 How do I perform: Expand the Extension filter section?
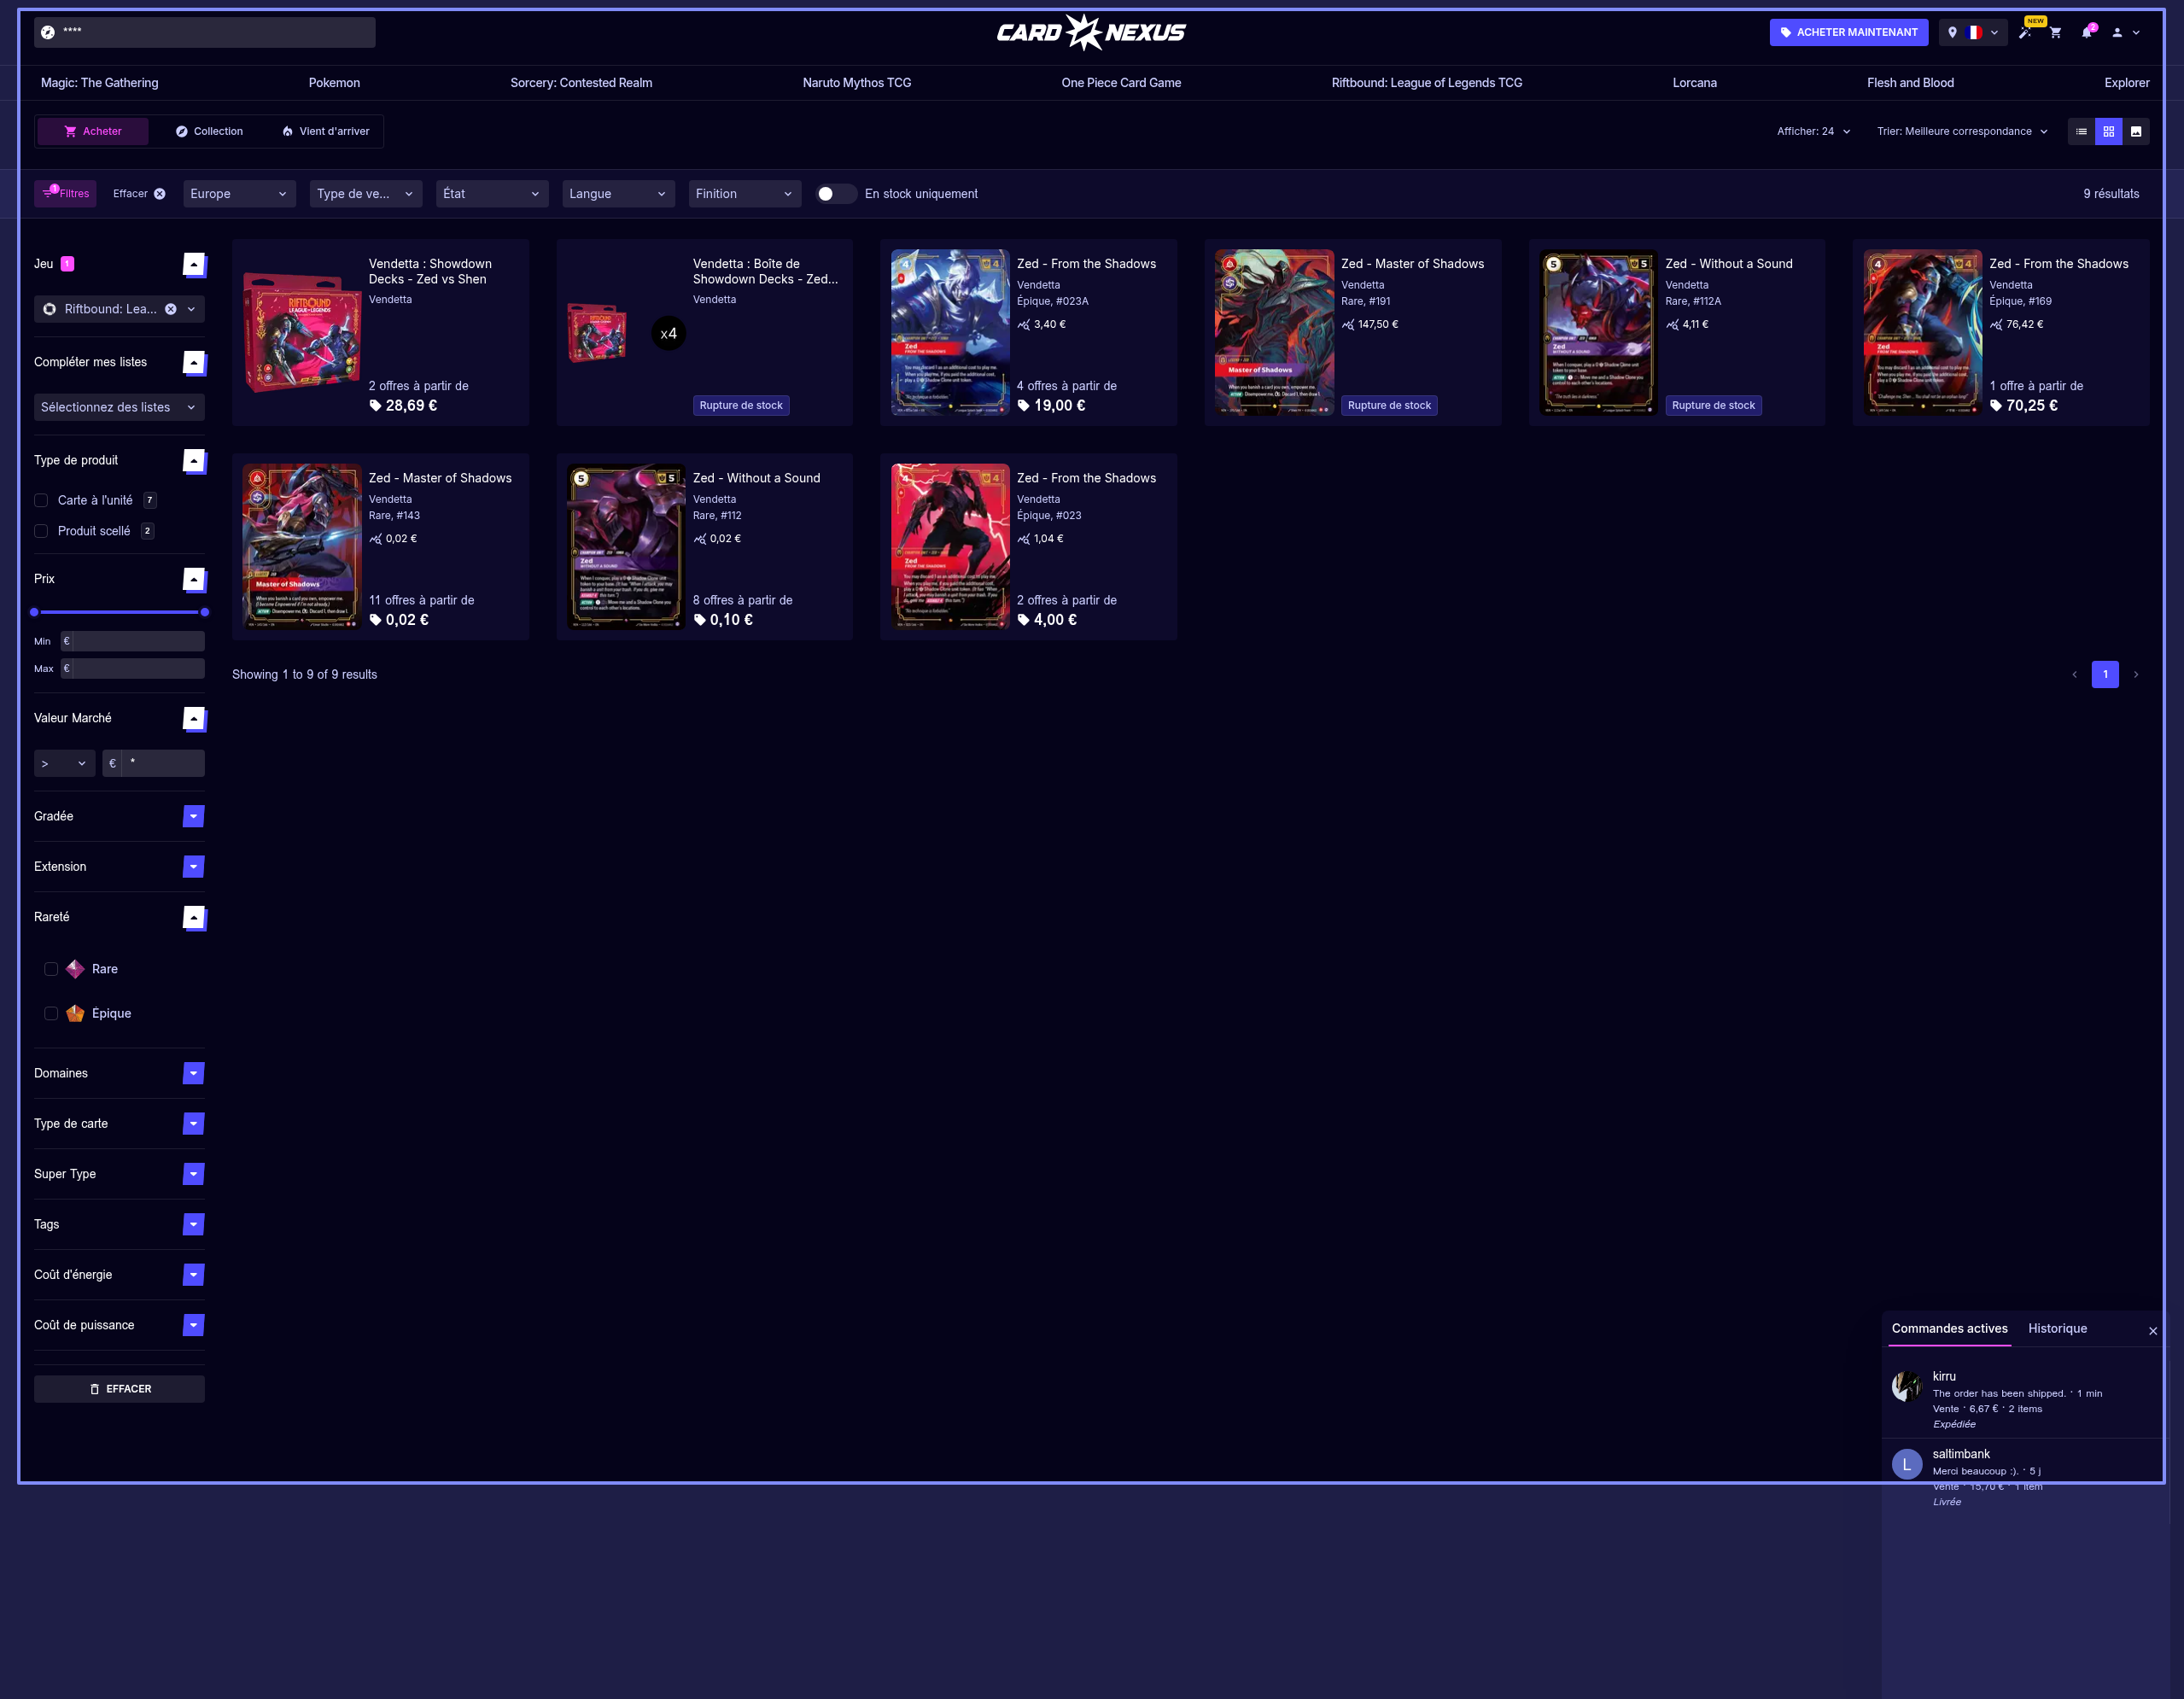pyautogui.click(x=194, y=866)
